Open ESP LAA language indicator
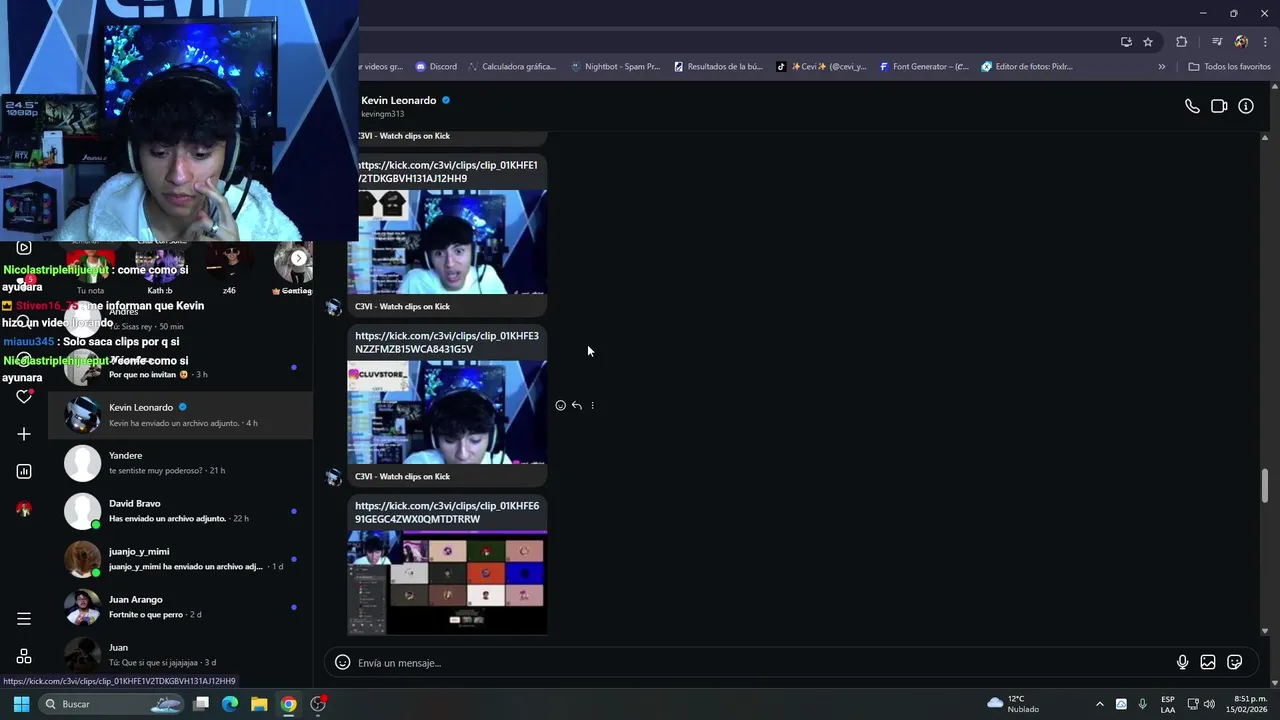Screen dimensions: 1280x720 [x=1168, y=704]
